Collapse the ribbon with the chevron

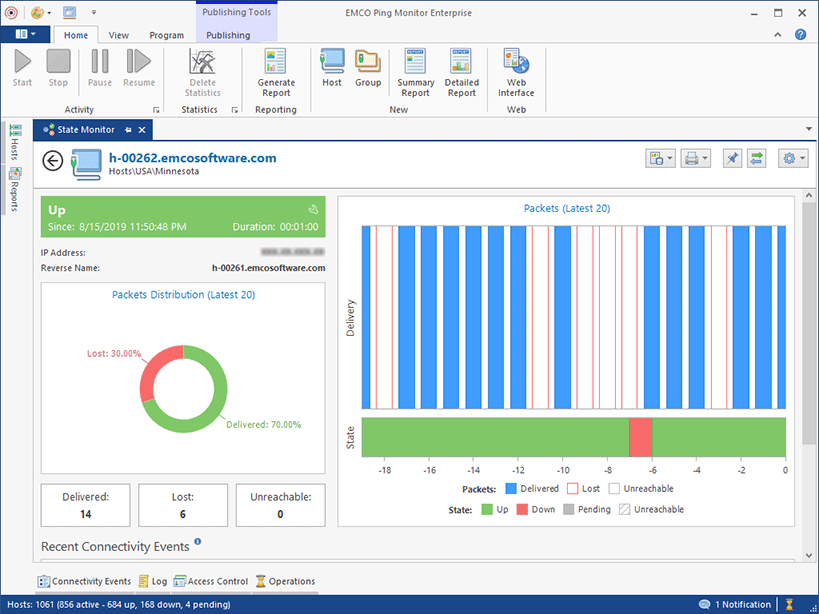tap(778, 33)
